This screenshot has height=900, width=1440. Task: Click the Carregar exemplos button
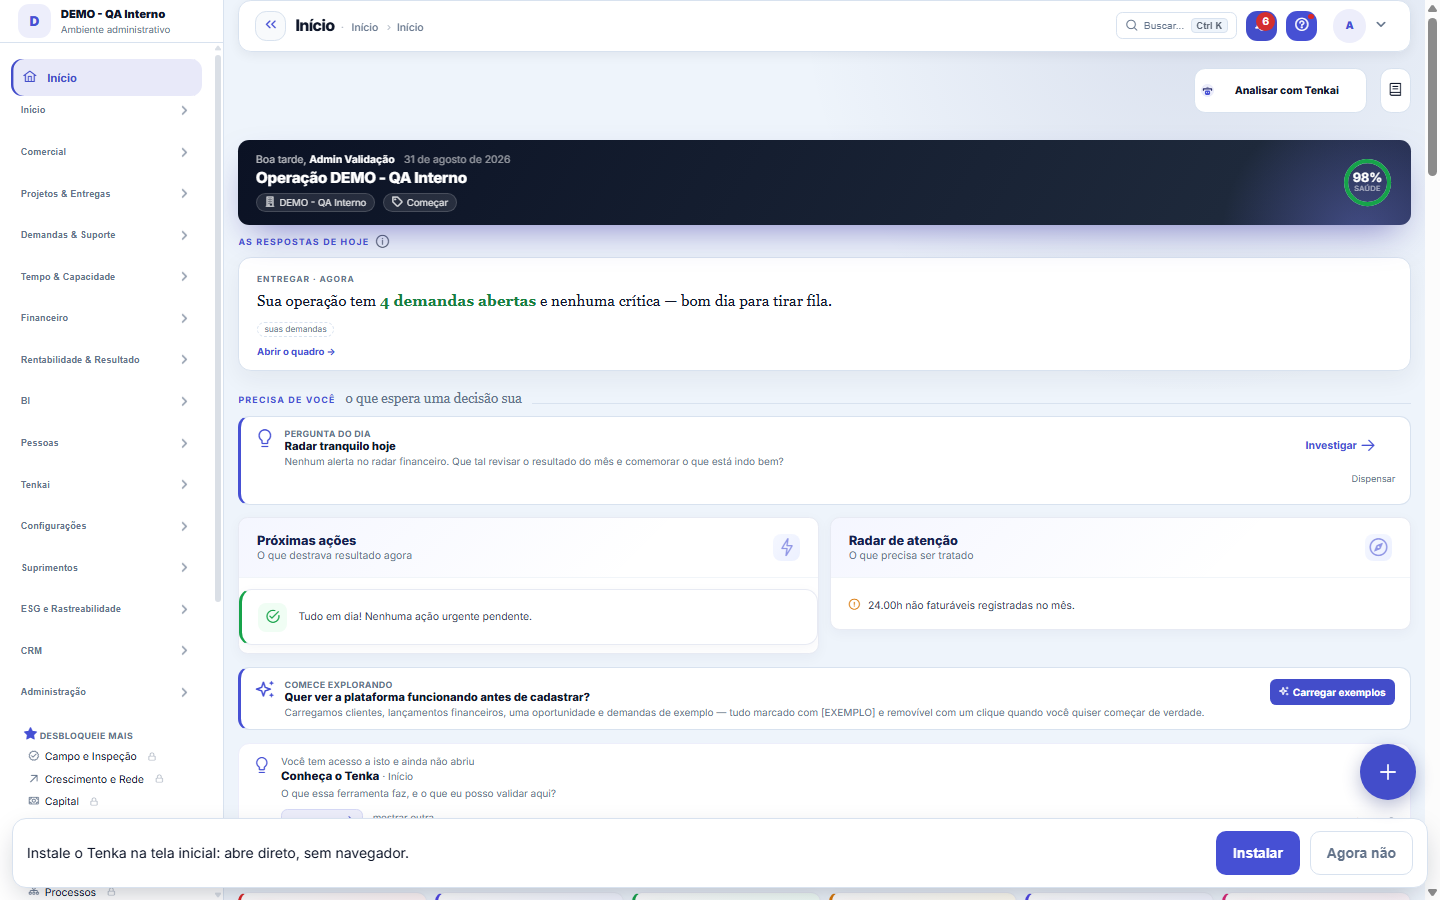(1332, 692)
